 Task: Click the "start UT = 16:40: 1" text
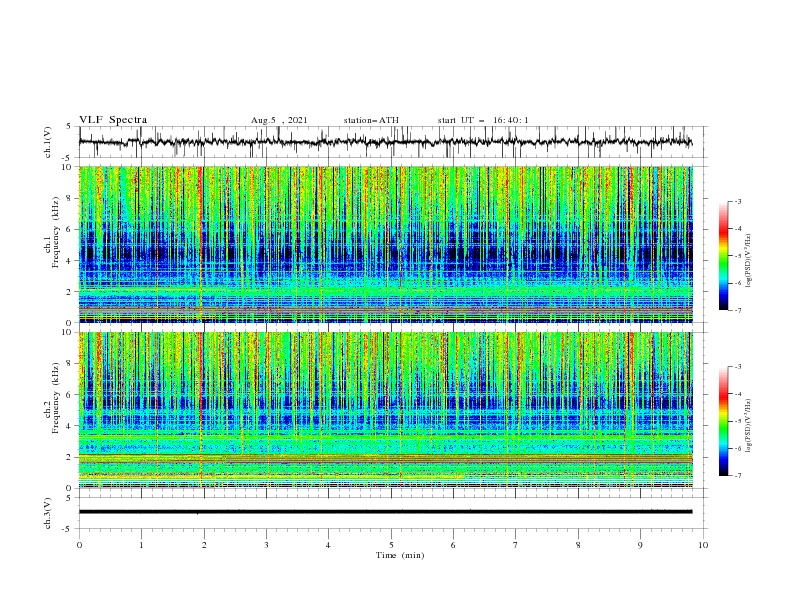pos(483,120)
